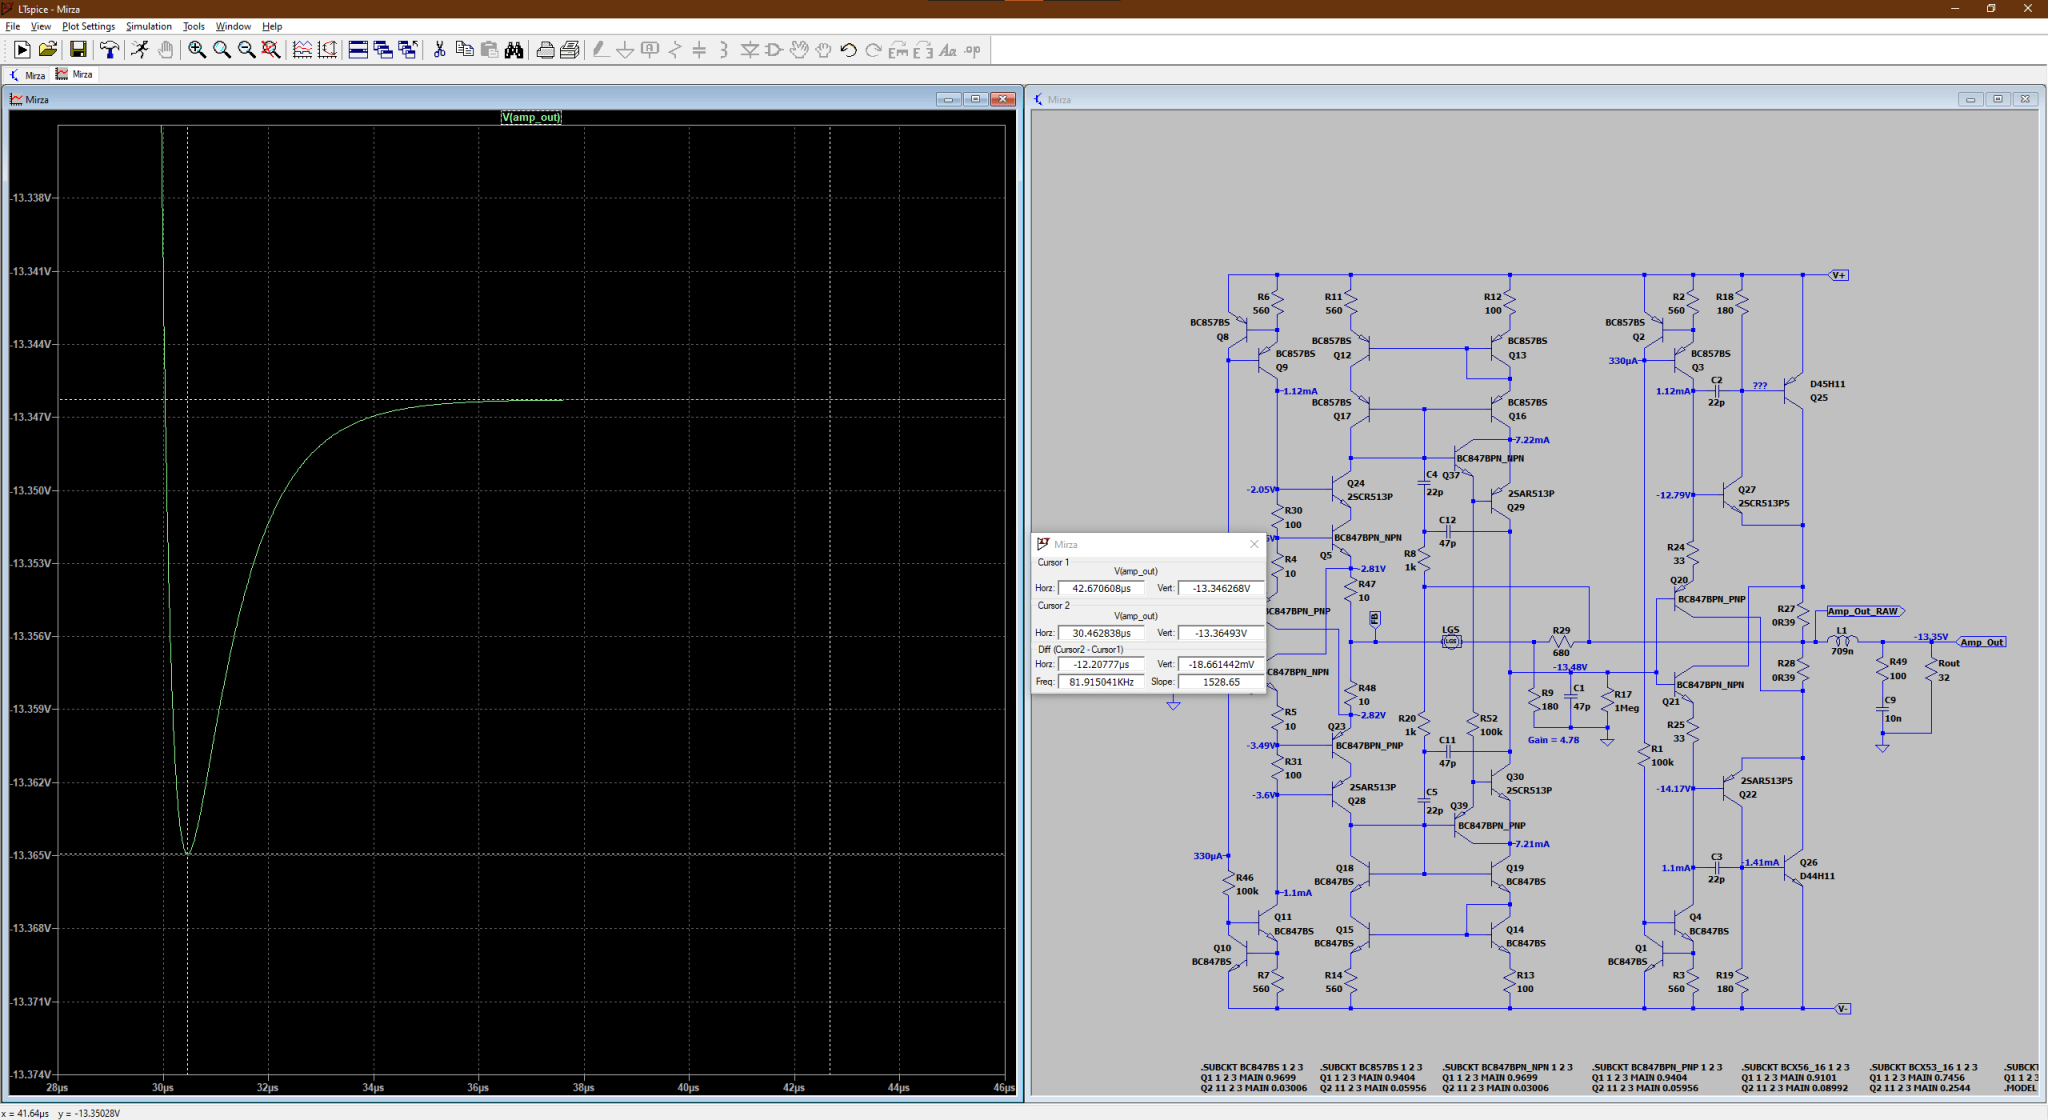Open the Control Panel hammer icon

coord(109,50)
